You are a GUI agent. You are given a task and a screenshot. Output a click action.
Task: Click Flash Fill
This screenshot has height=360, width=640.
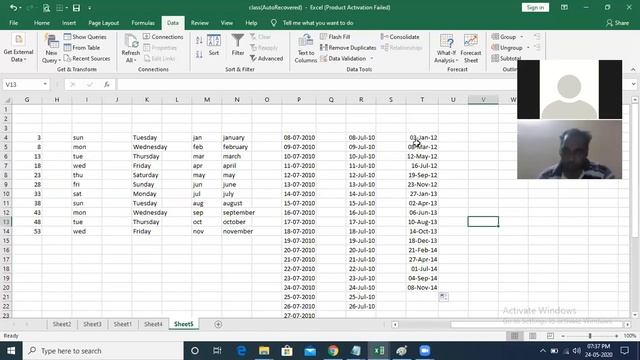click(x=335, y=37)
